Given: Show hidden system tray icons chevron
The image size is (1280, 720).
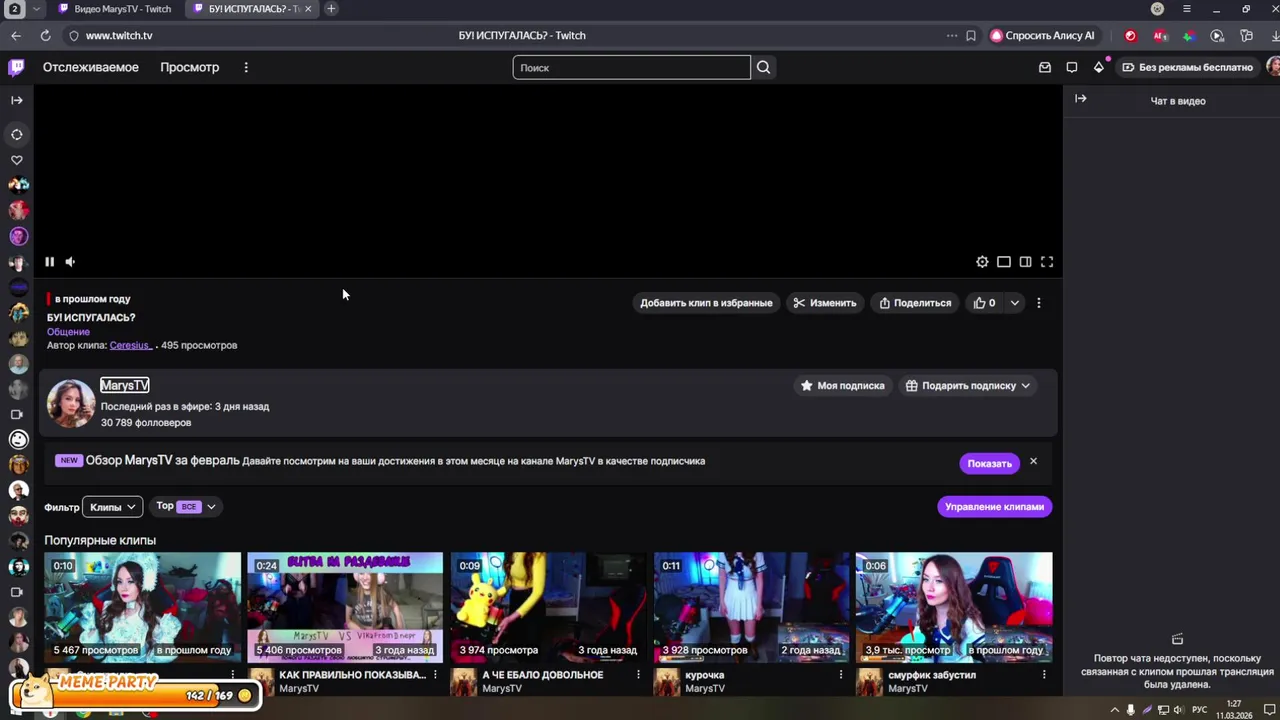Looking at the screenshot, I should [x=1115, y=710].
